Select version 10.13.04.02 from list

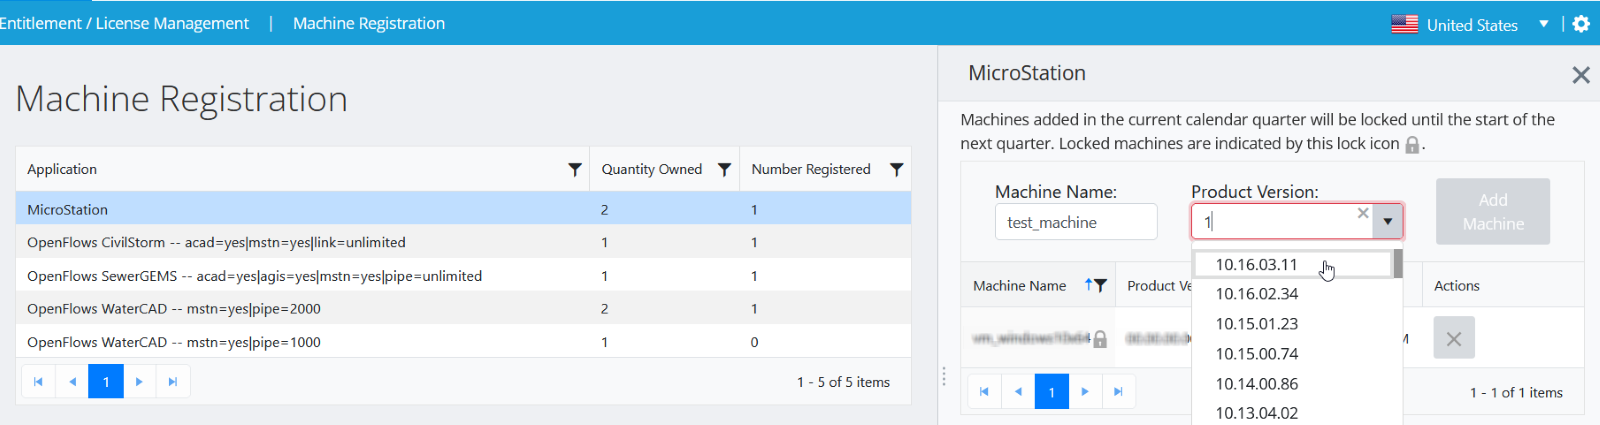tap(1293, 412)
